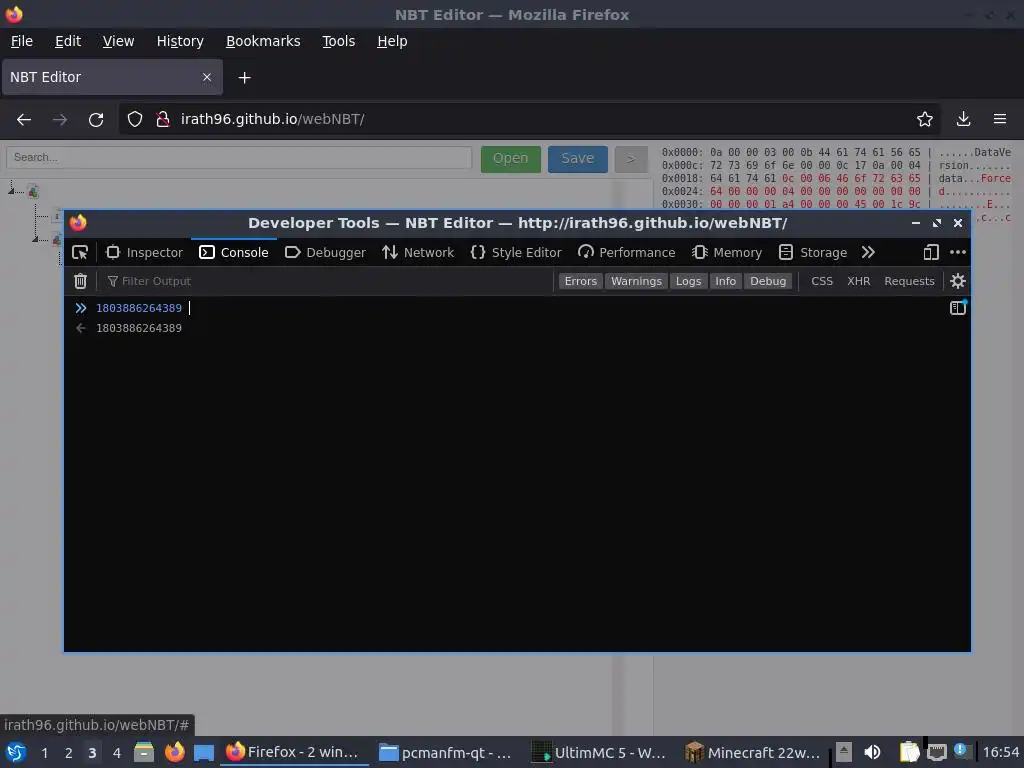Viewport: 1024px width, 768px height.
Task: Open the View menu
Action: point(118,41)
